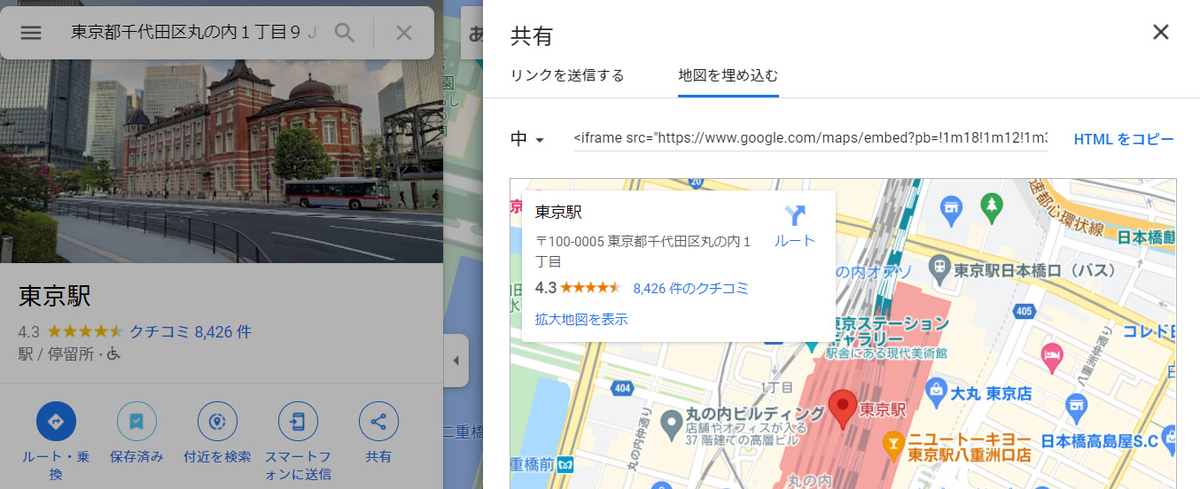1200x489 pixels.
Task: Close the 共有 share dialog
Action: point(1161,32)
